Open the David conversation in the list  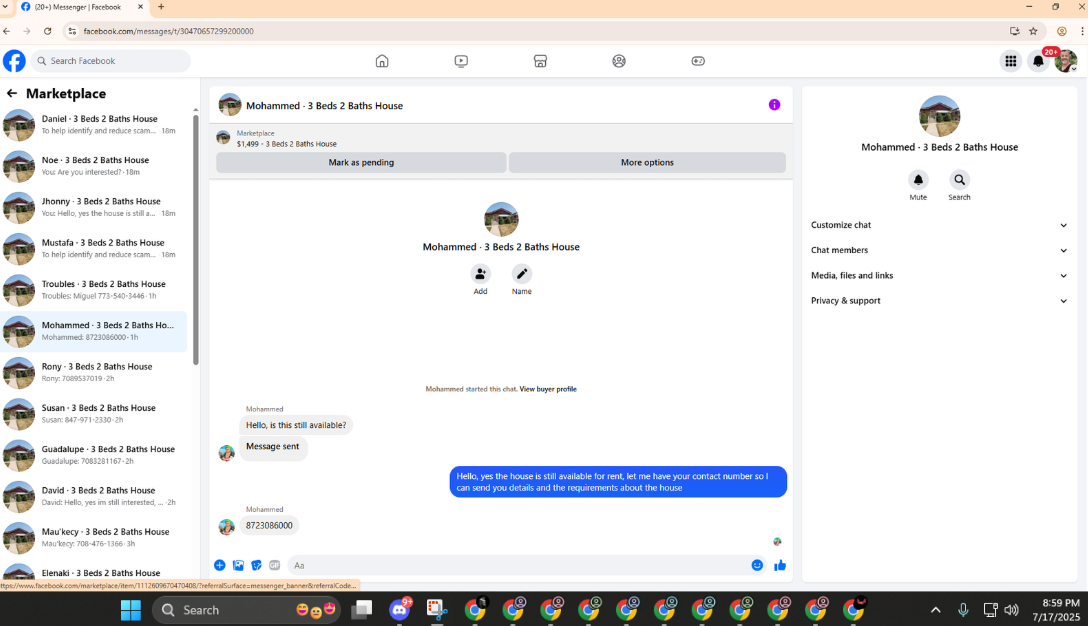(x=94, y=496)
